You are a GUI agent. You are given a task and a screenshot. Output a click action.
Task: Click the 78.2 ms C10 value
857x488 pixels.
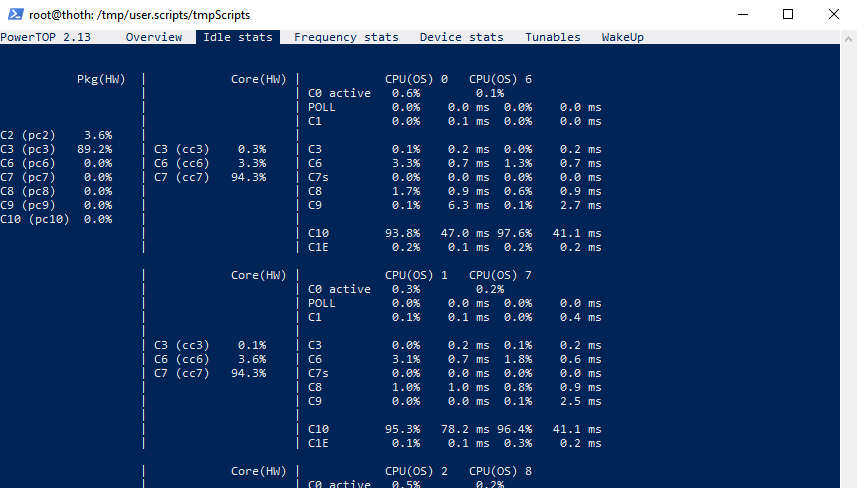pyautogui.click(x=465, y=430)
